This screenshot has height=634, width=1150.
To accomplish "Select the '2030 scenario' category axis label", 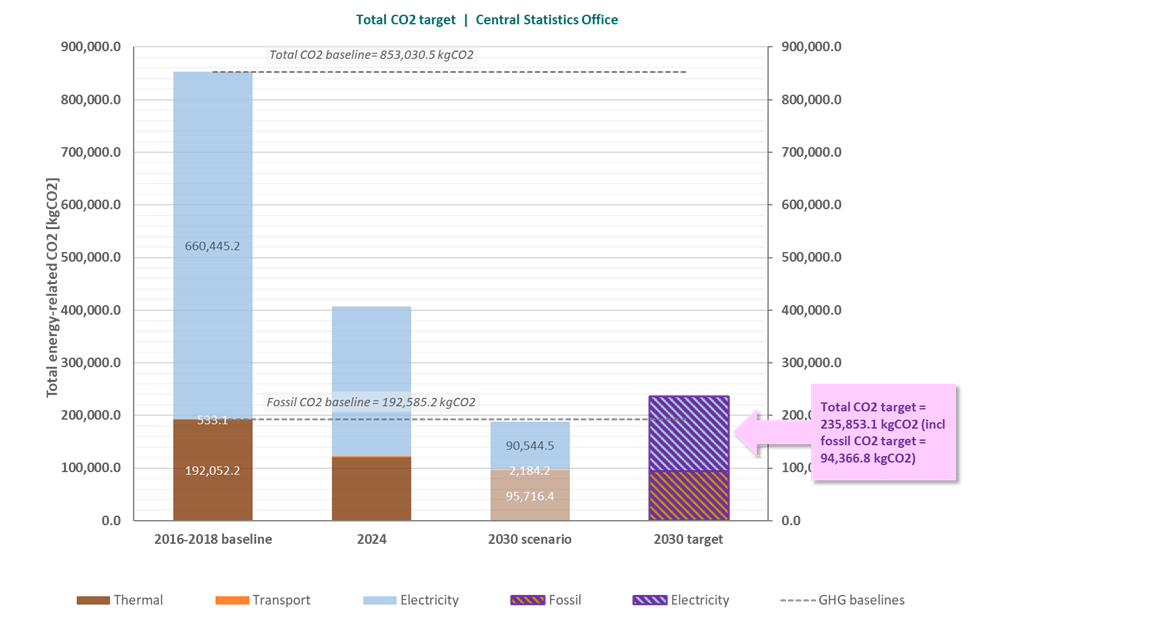I will (530, 539).
